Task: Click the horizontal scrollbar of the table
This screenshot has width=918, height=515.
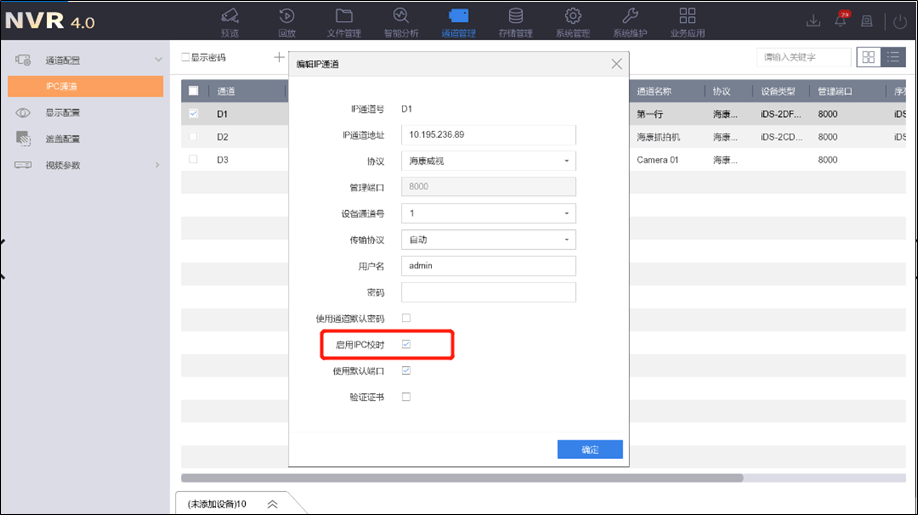Action: coord(462,478)
